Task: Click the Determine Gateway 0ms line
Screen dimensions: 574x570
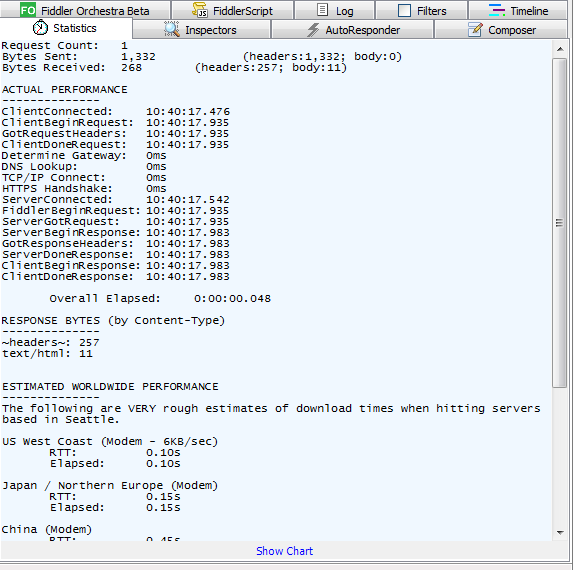Action: (84, 156)
